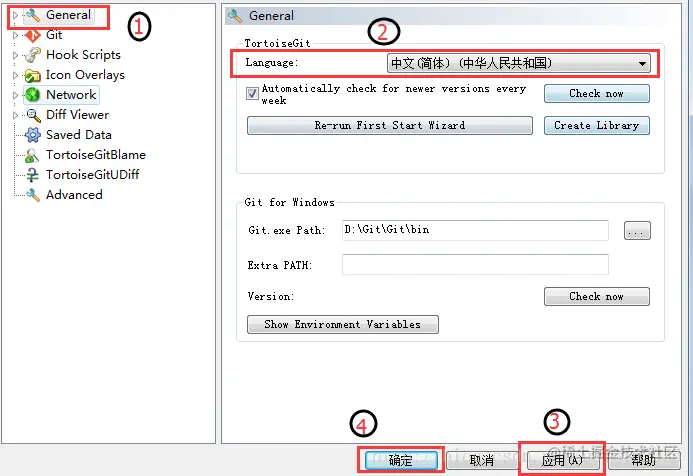Select the Advanced settings page
Viewport: 693px width, 476px height.
(x=74, y=195)
